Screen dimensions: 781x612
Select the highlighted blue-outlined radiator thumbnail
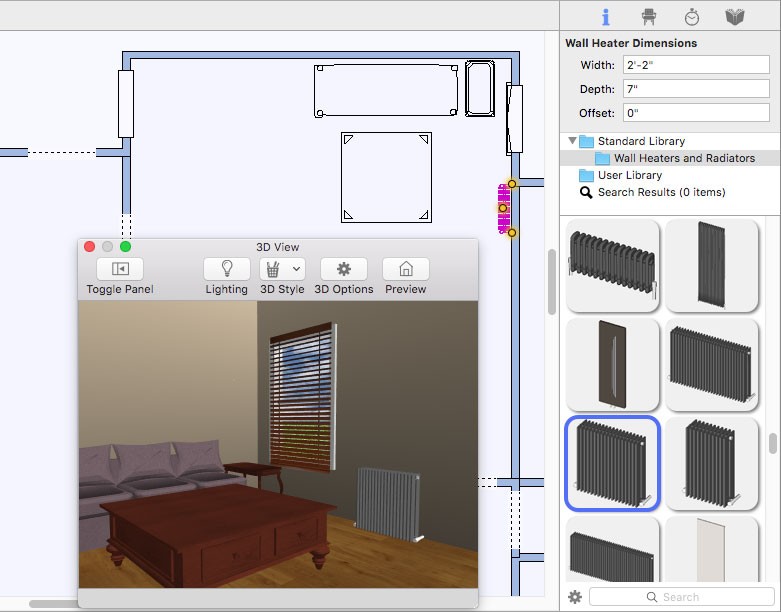coord(613,464)
